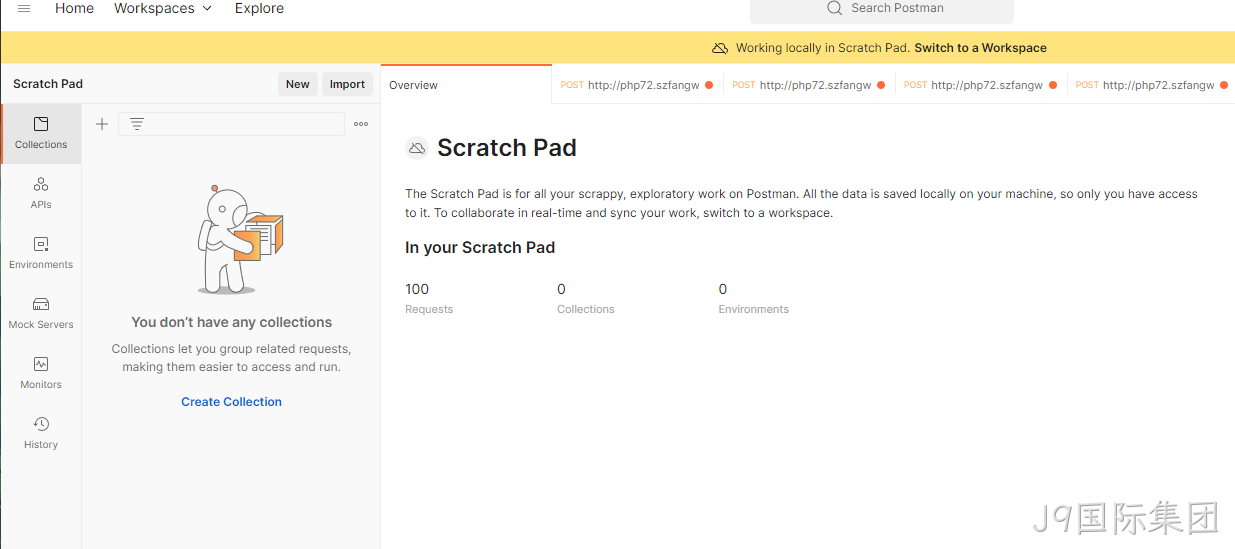1235x549 pixels.
Task: Click the cloud-off icon in the banner
Action: [x=719, y=48]
